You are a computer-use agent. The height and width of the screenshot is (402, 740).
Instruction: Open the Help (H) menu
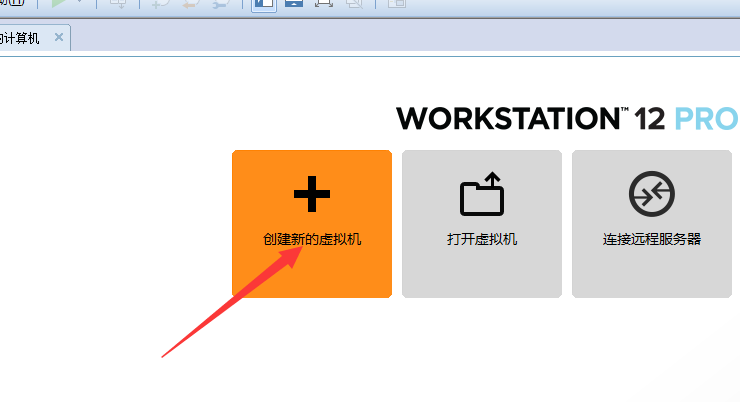[x=11, y=3]
